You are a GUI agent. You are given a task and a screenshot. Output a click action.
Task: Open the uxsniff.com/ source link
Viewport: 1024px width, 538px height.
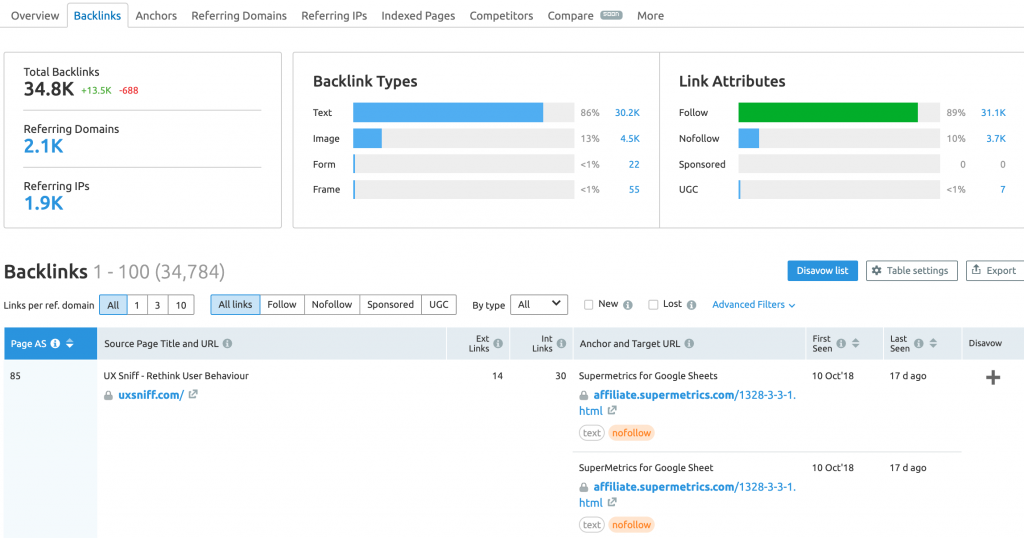151,395
